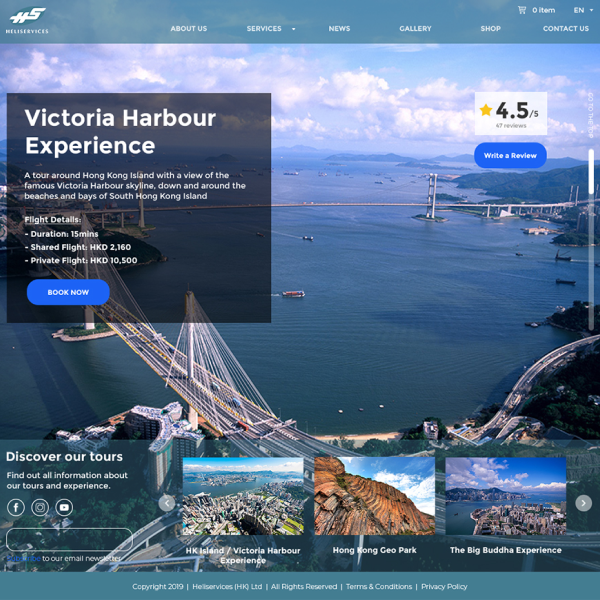Open the Instagram social icon

coord(40,507)
